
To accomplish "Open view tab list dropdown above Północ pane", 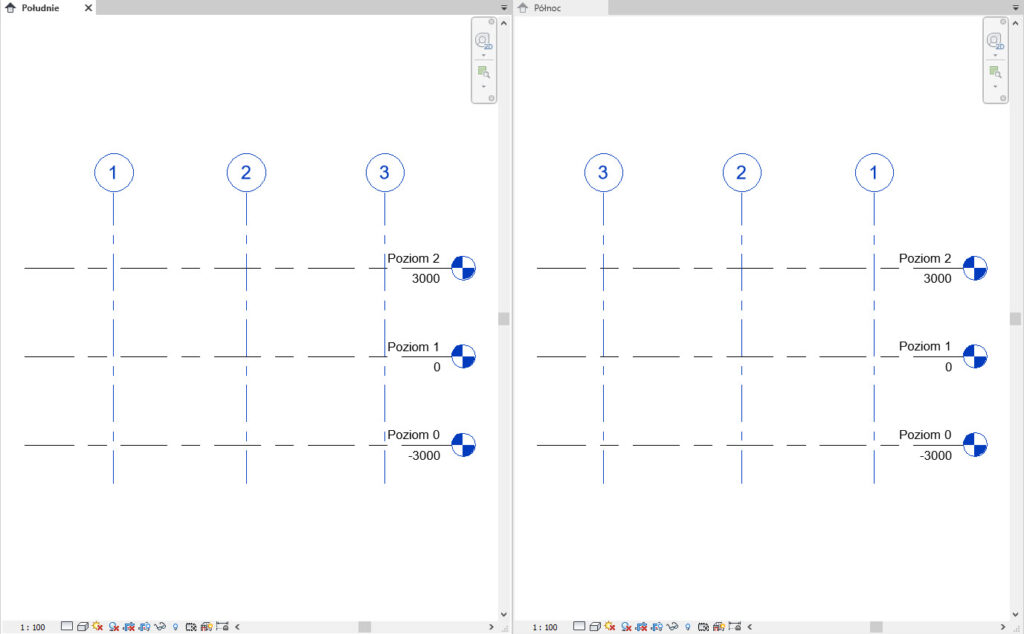I will (x=1017, y=7).
